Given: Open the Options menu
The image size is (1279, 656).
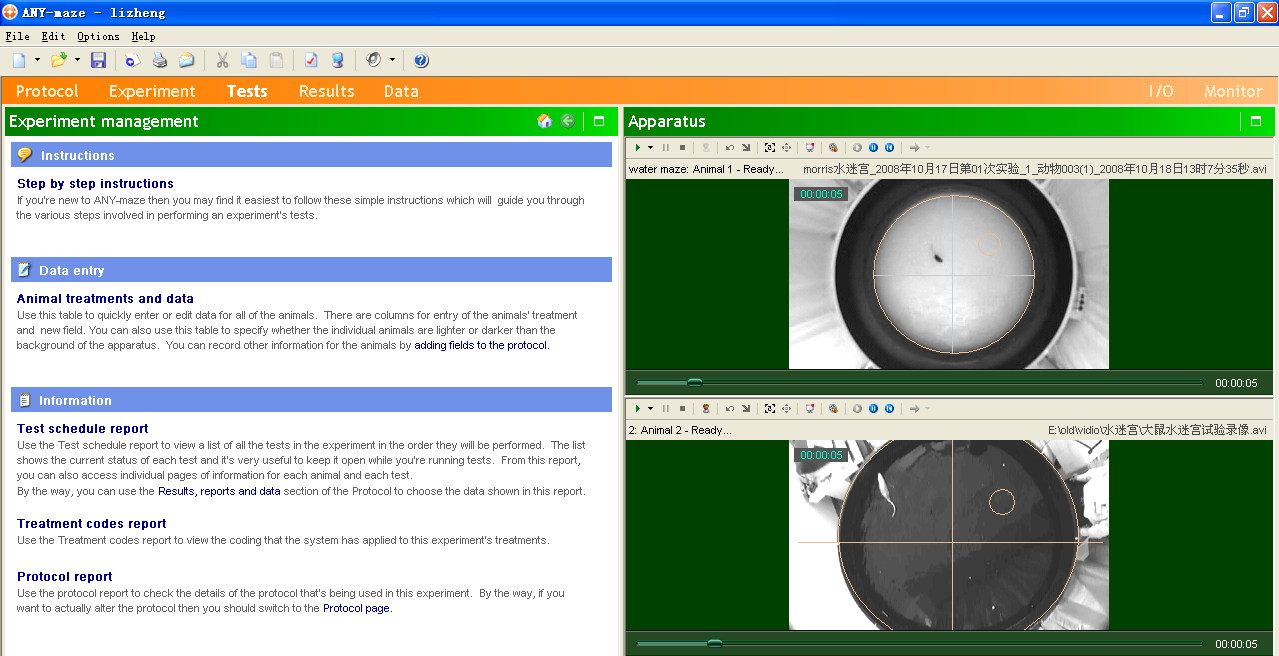Looking at the screenshot, I should (x=98, y=36).
